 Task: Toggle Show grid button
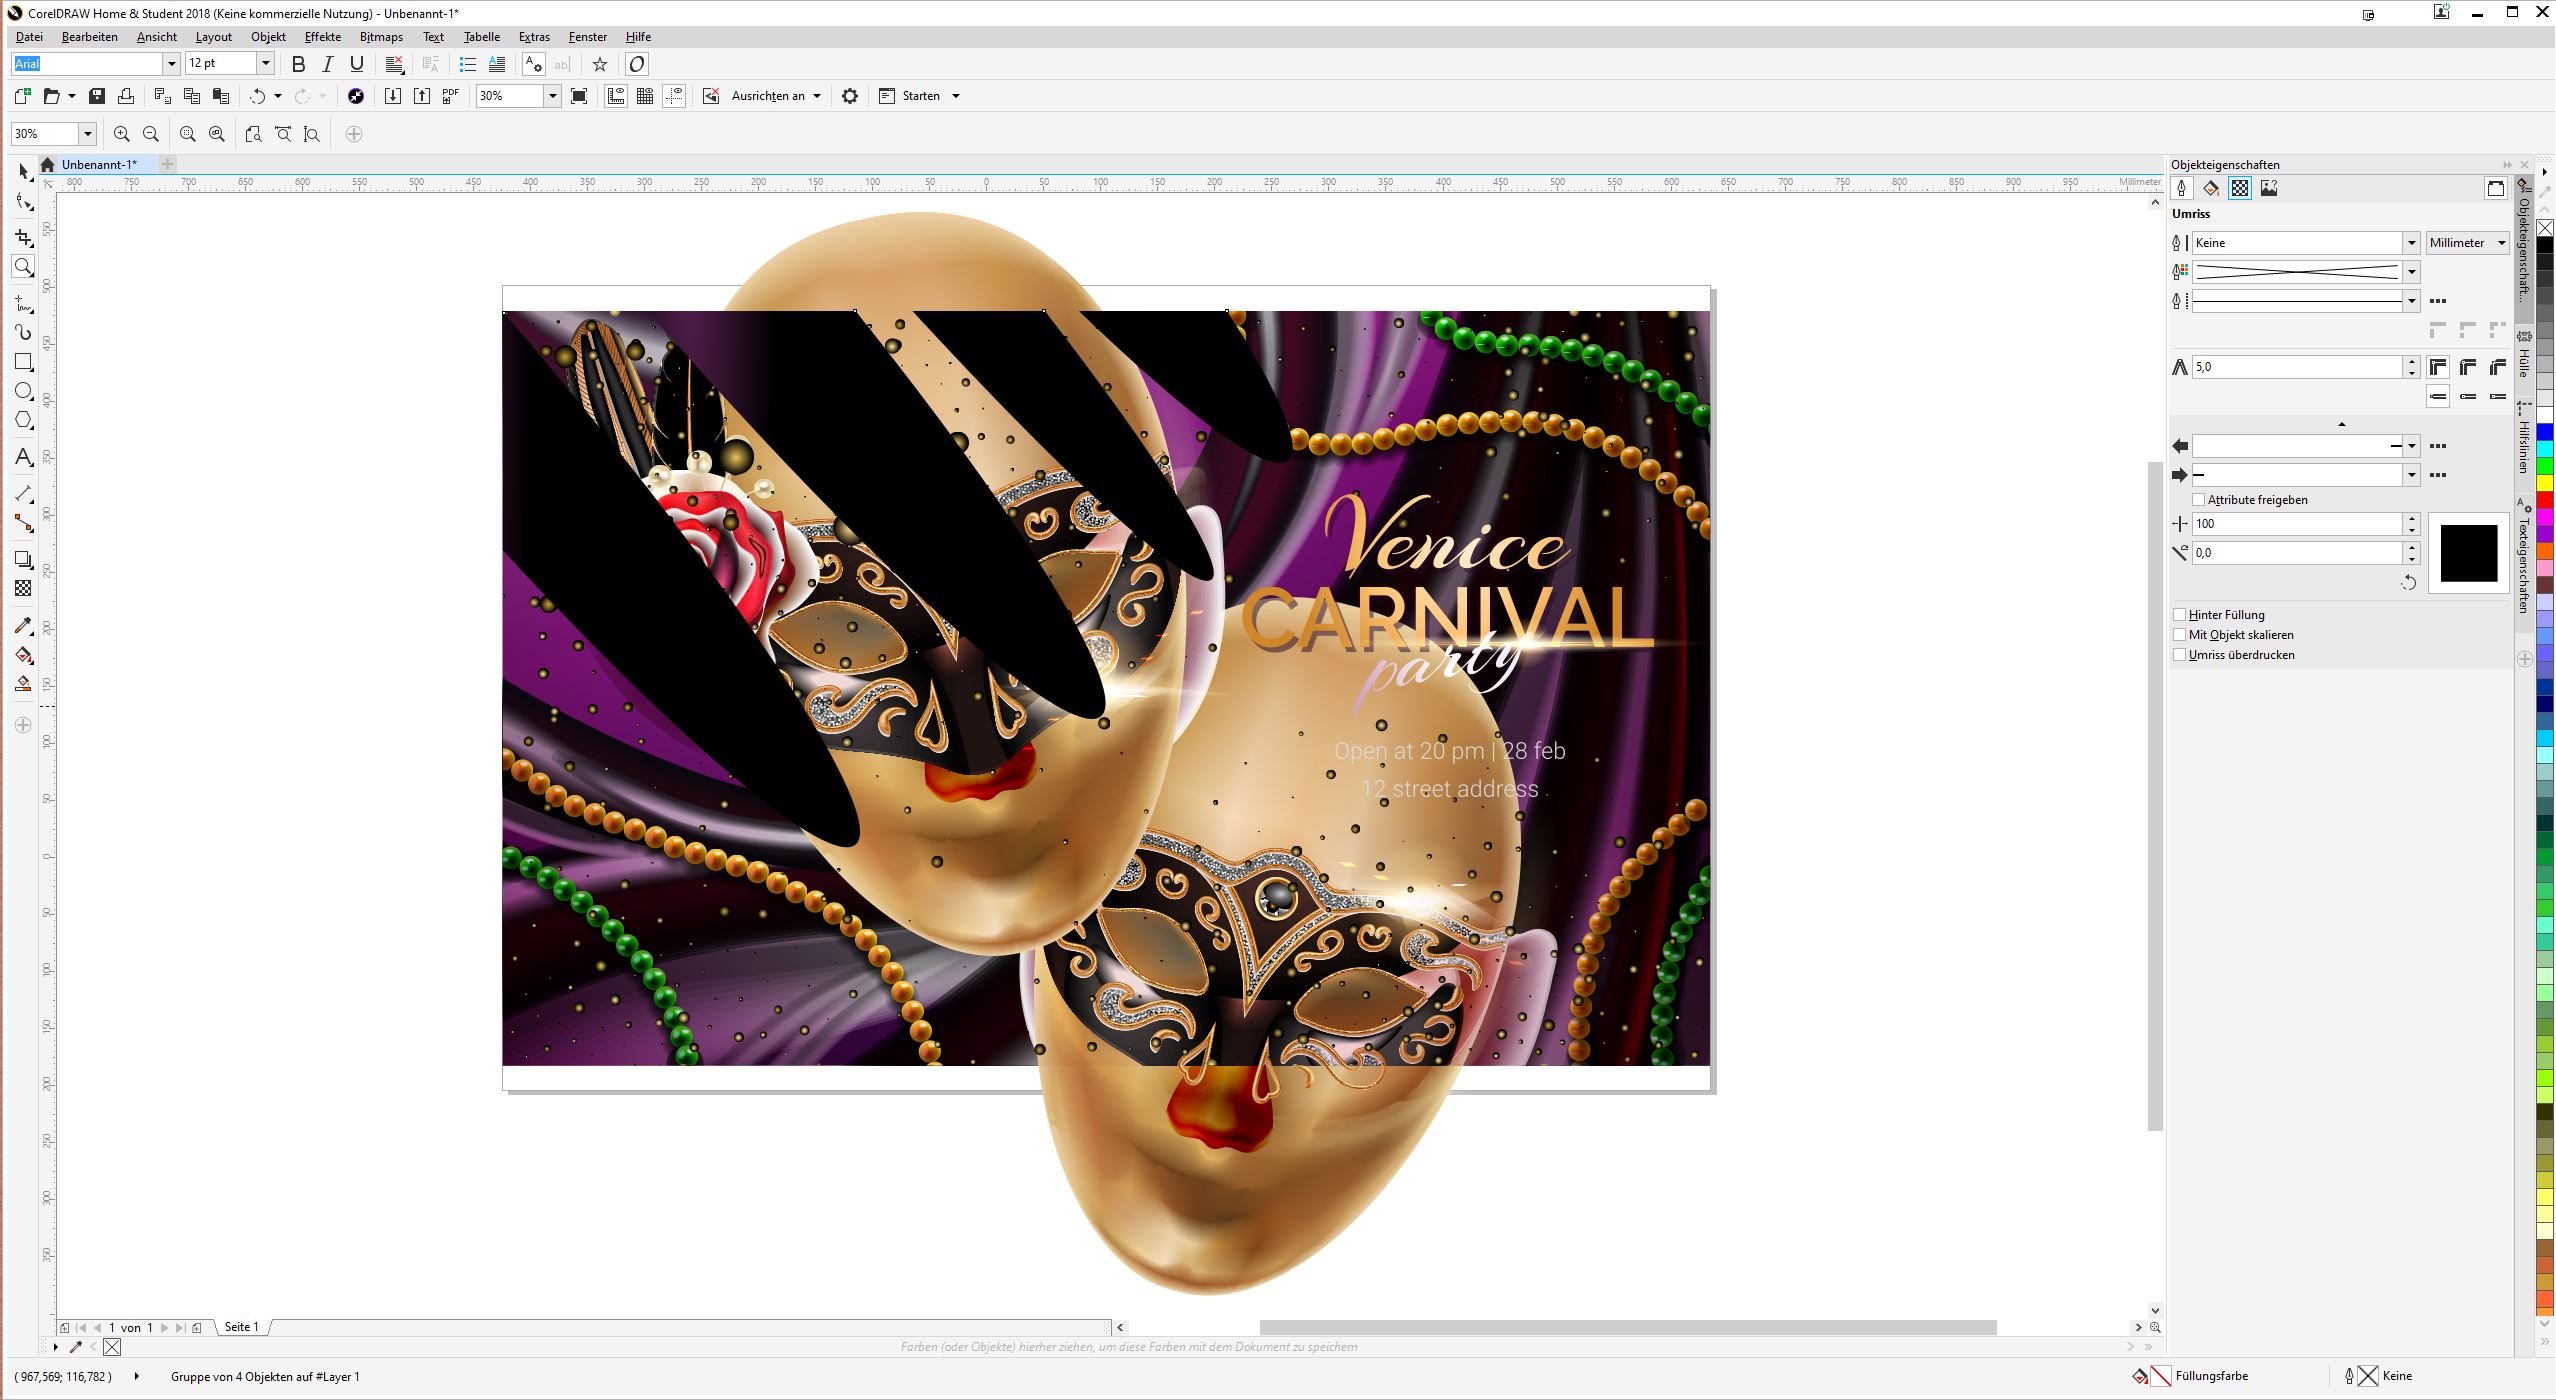pos(645,96)
